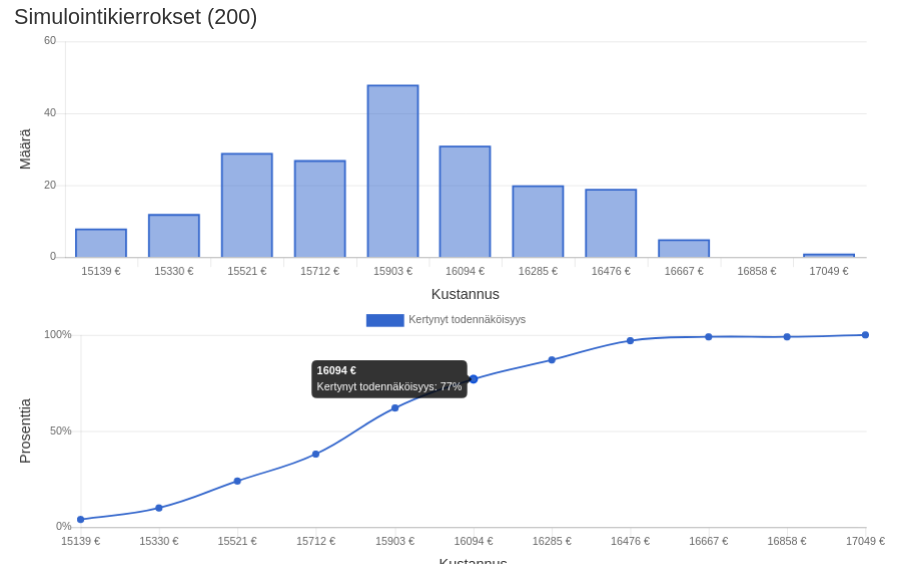This screenshot has width=906, height=564.
Task: Click the short histogram bar at 16667 €
Action: point(684,248)
